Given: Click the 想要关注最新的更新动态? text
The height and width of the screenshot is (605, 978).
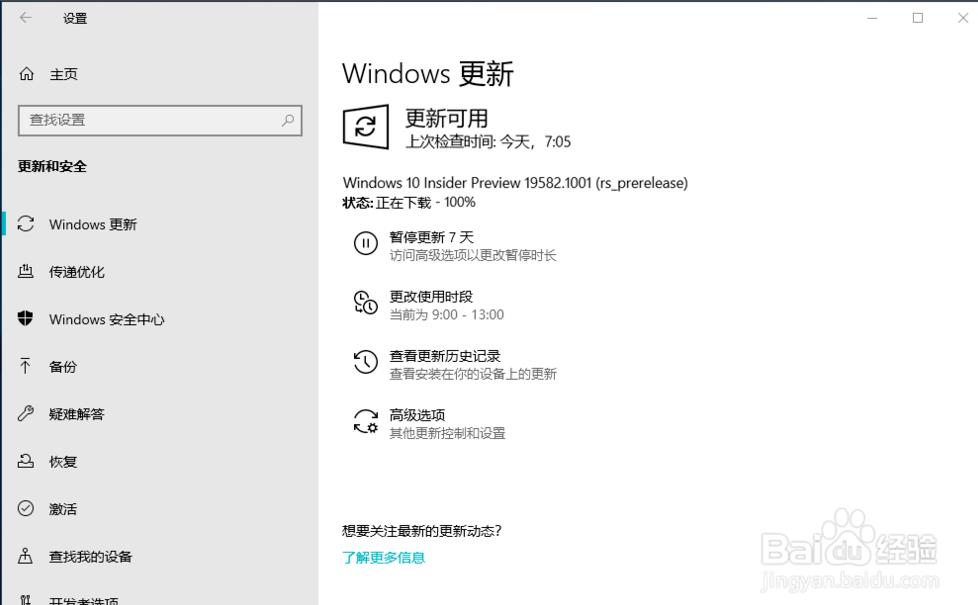Looking at the screenshot, I should coord(422,531).
